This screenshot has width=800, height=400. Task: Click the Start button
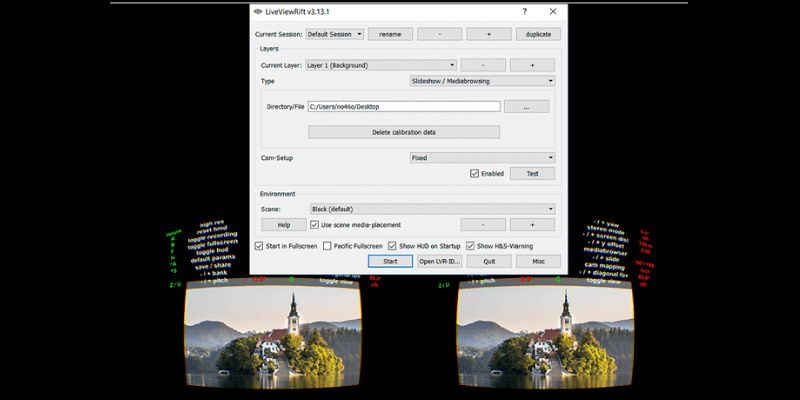point(390,261)
